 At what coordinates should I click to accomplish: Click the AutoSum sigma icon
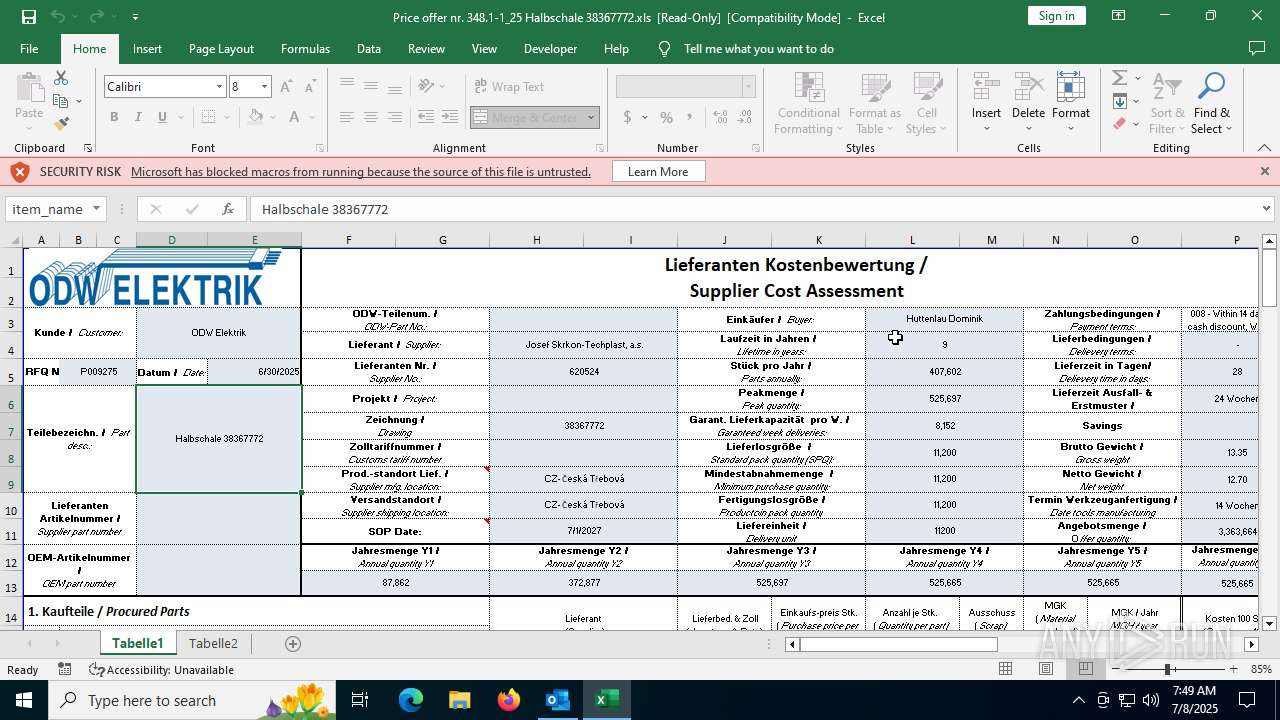tap(1120, 78)
